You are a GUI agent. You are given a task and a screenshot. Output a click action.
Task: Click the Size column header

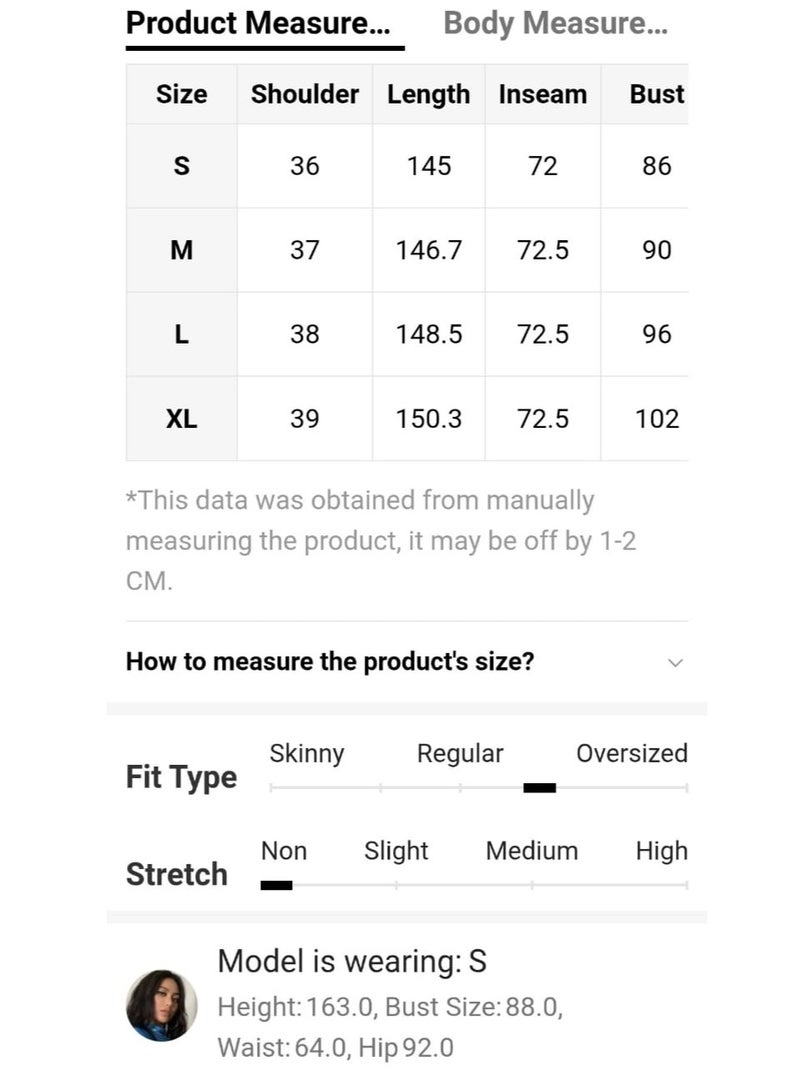coord(181,95)
